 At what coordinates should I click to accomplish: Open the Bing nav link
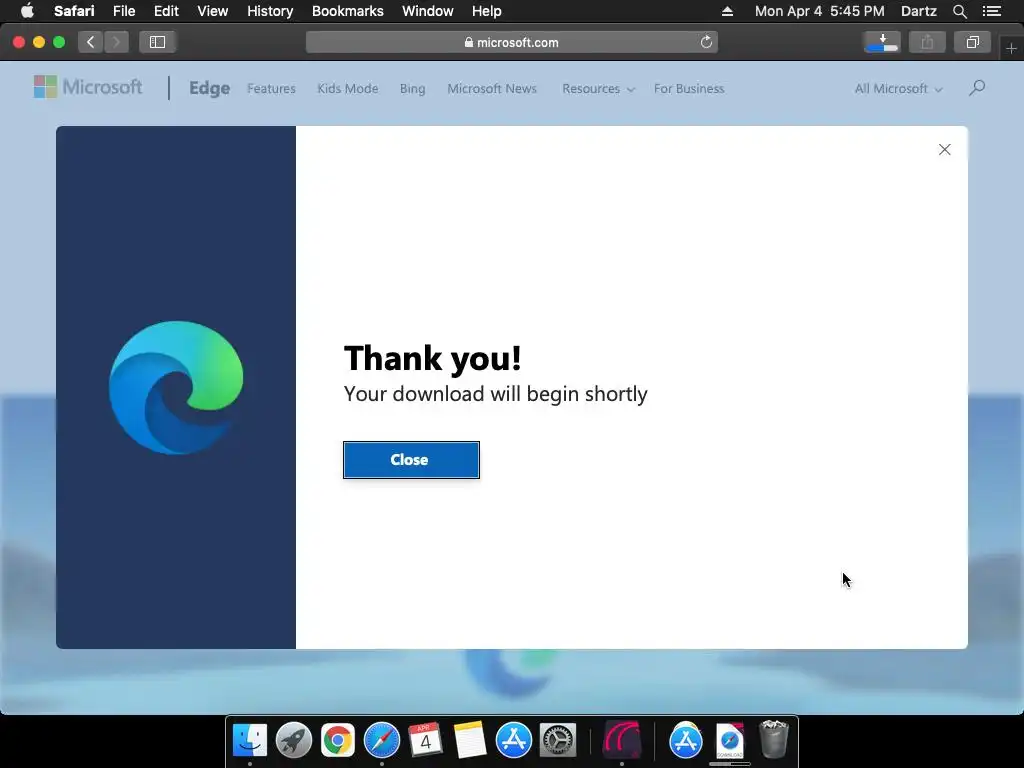click(412, 89)
